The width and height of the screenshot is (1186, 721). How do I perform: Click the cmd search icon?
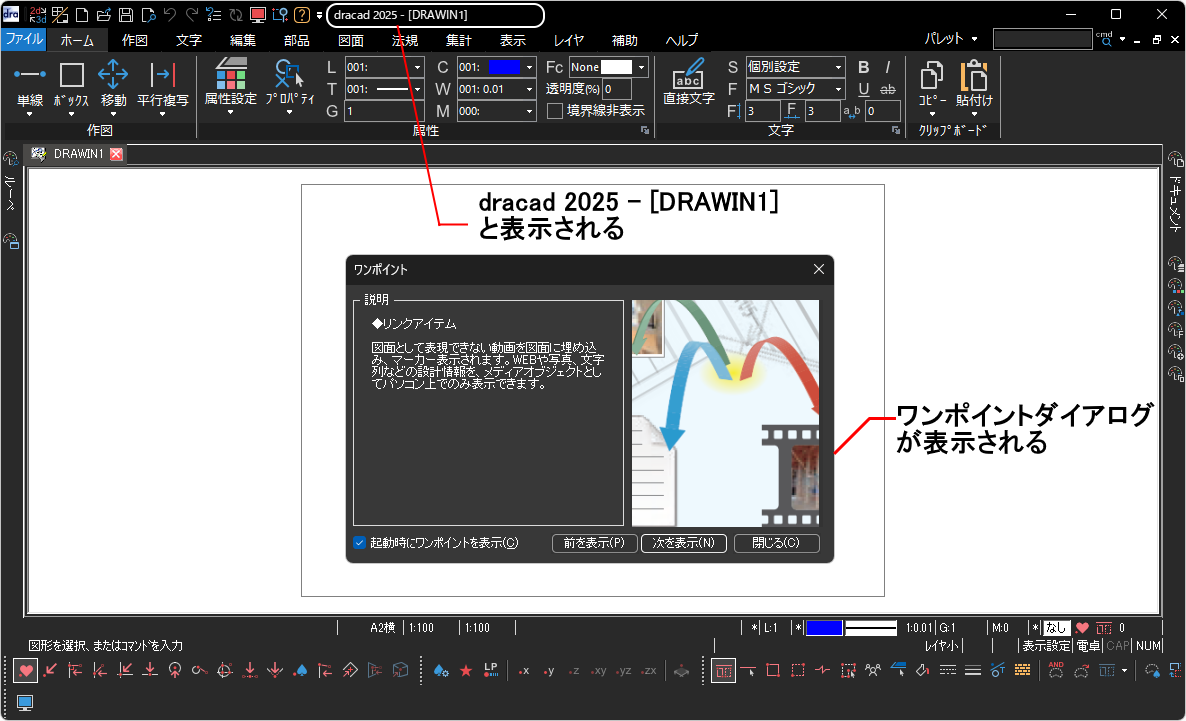click(1105, 39)
